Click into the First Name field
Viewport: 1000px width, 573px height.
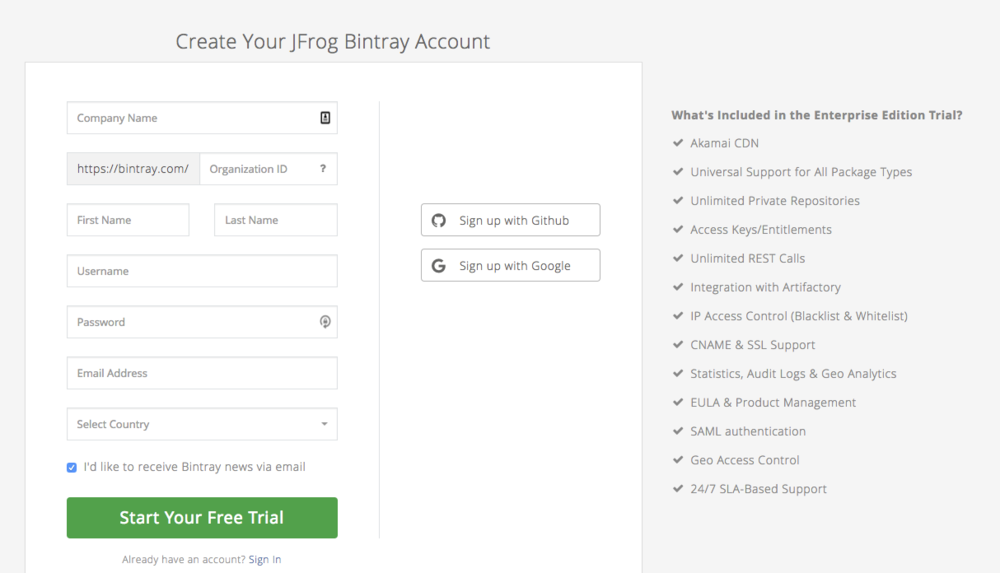pos(128,220)
